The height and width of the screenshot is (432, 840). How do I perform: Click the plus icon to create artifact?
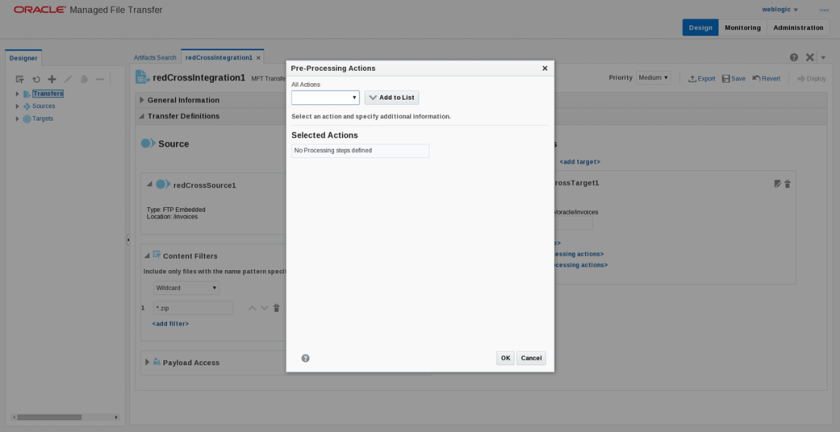click(x=52, y=80)
